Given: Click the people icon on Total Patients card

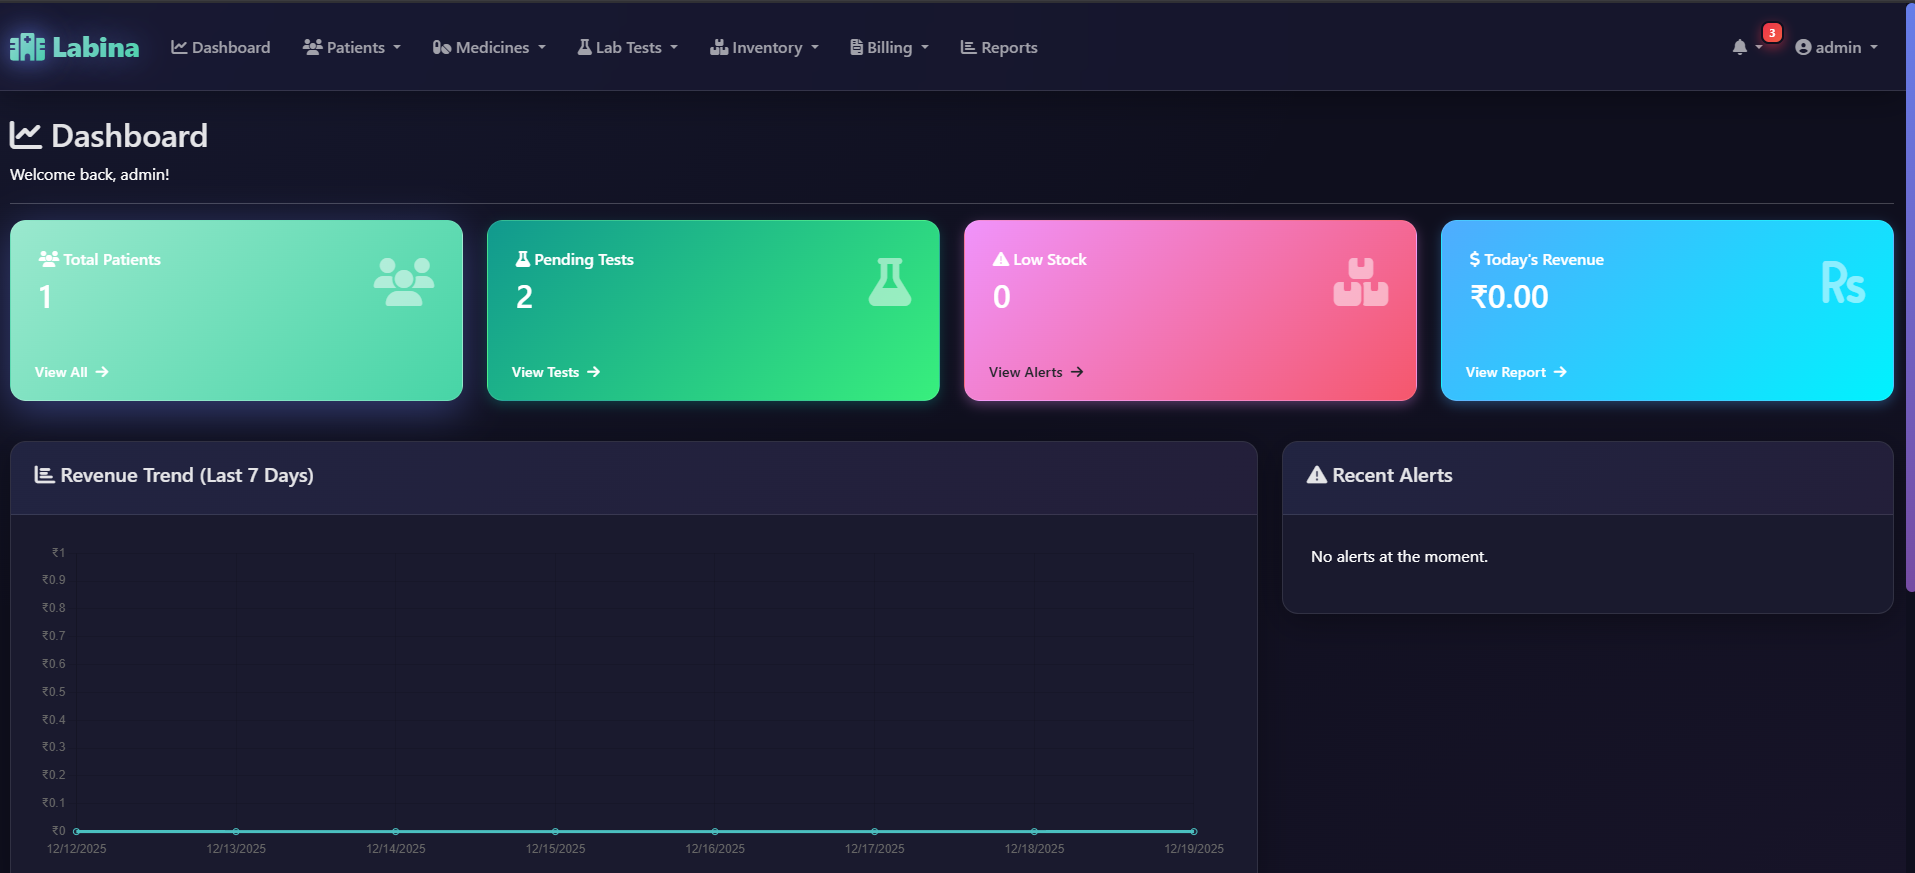Looking at the screenshot, I should pos(404,282).
